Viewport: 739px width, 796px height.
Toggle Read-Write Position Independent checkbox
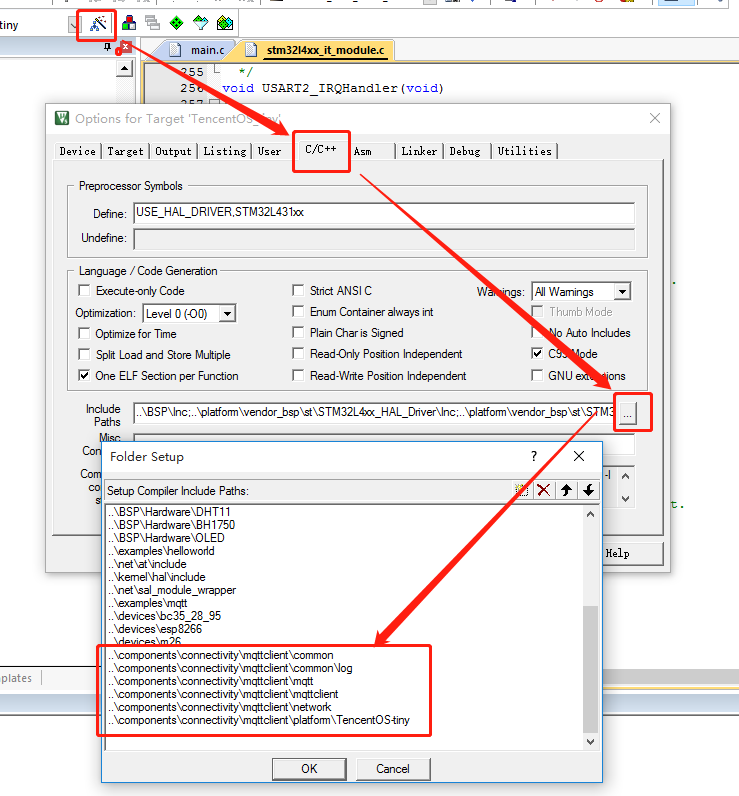pos(298,375)
